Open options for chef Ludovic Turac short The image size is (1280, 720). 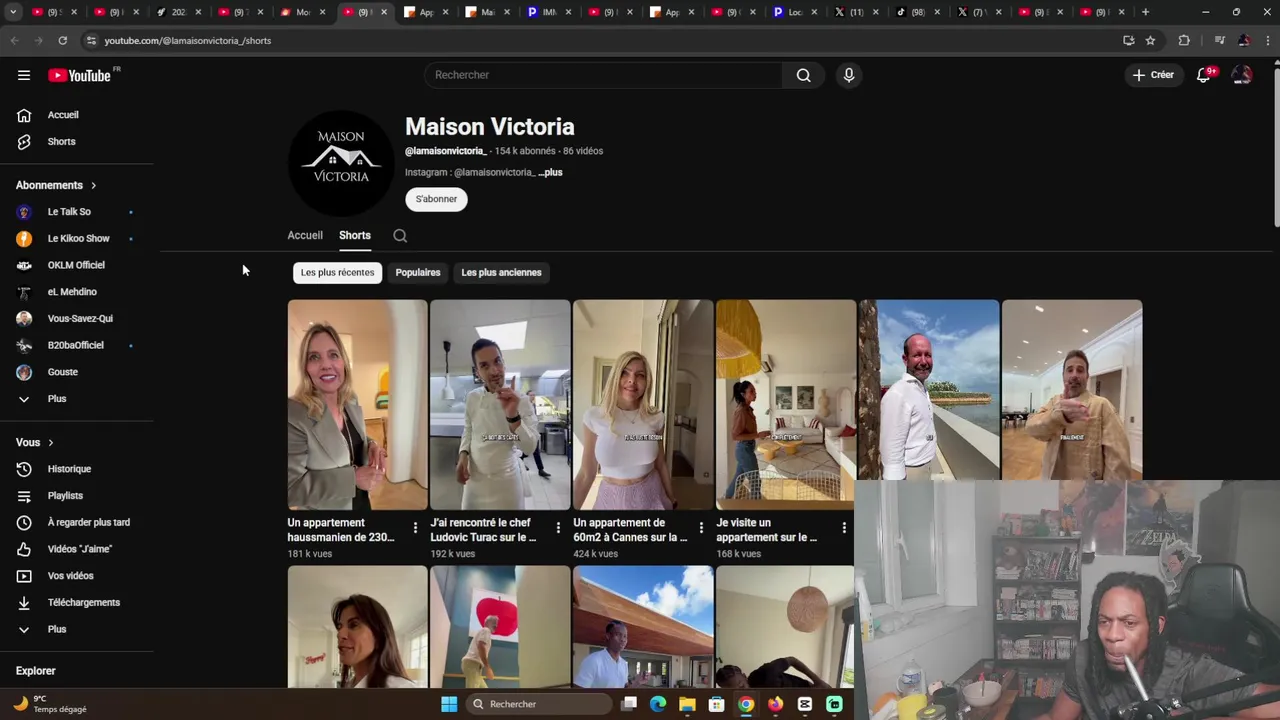[x=558, y=527]
